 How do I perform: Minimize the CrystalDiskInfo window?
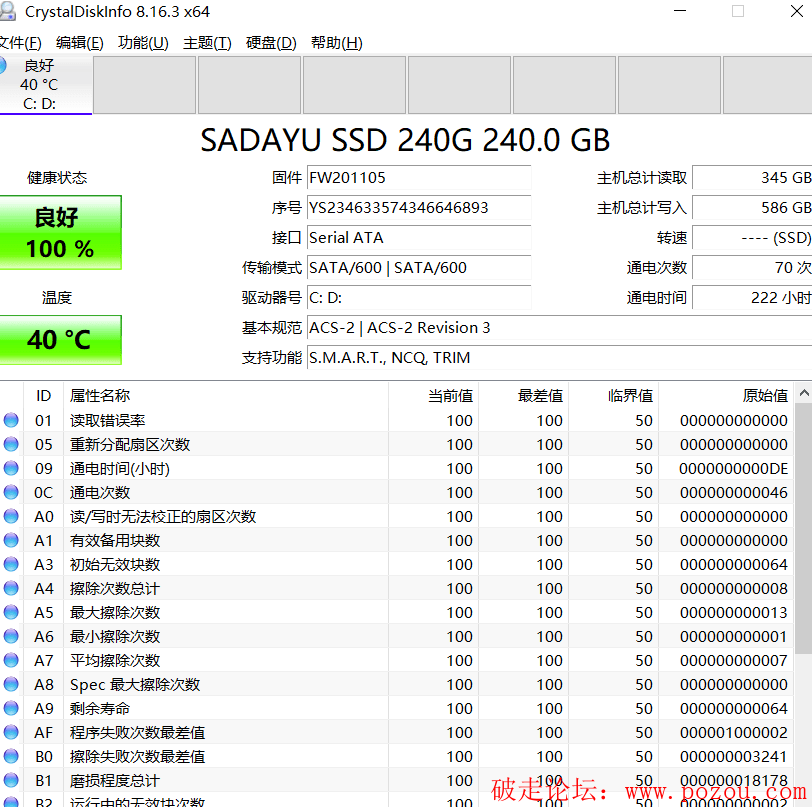coord(679,11)
